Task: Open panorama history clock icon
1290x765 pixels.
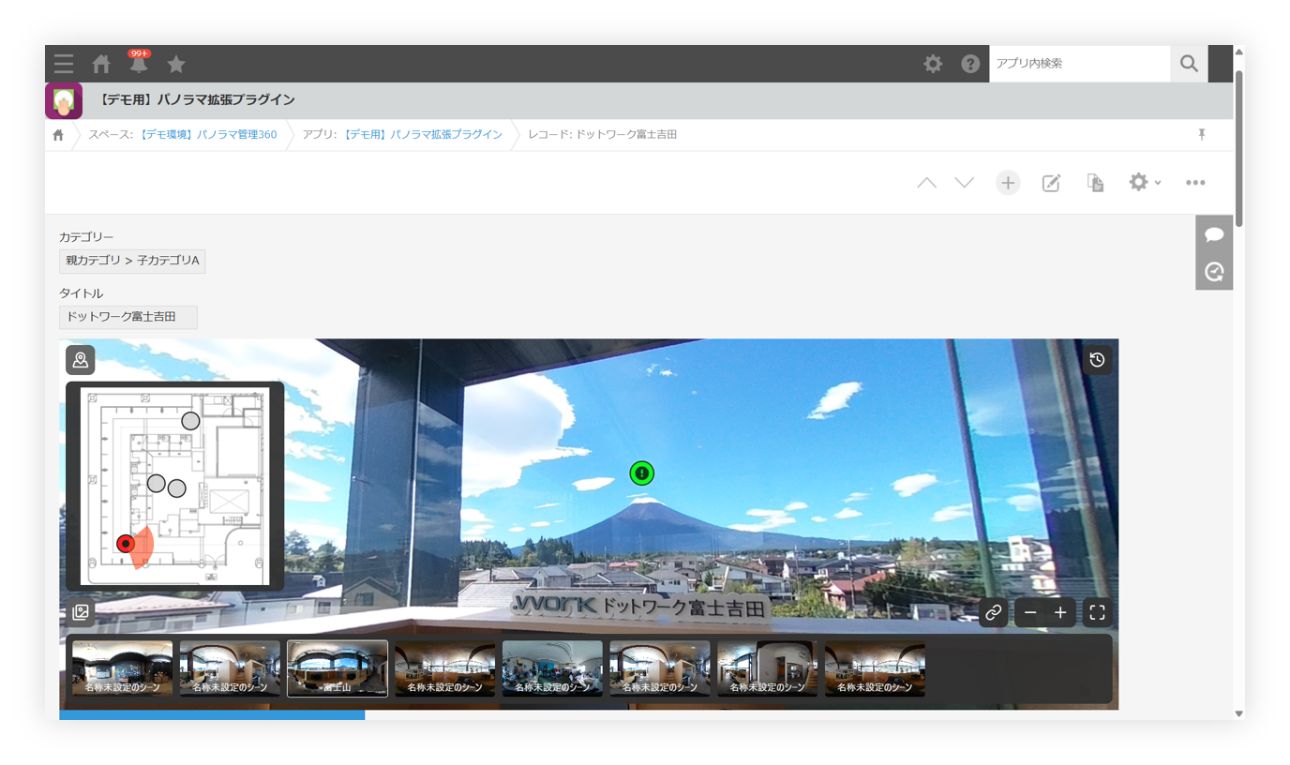Action: coord(1097,360)
